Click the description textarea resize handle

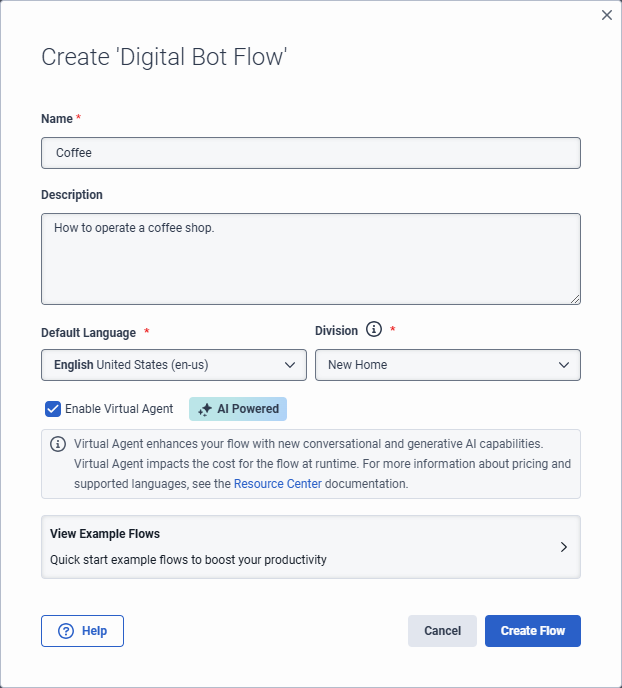click(575, 299)
